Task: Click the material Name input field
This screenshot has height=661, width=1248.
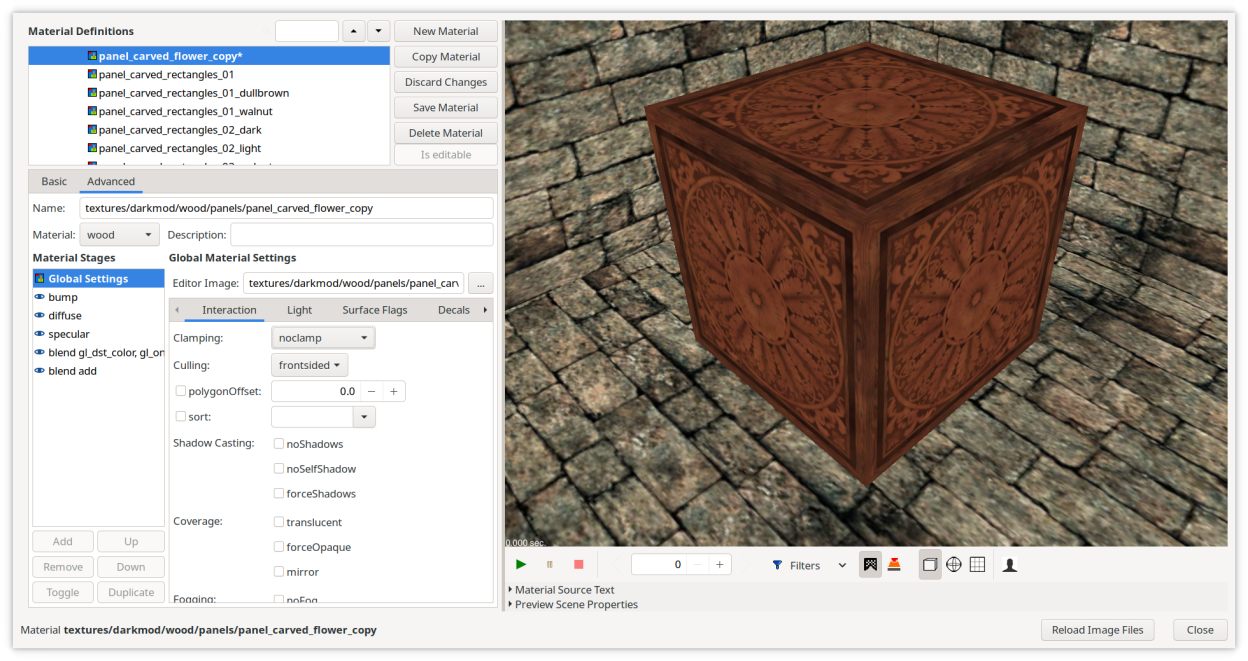Action: 286,208
